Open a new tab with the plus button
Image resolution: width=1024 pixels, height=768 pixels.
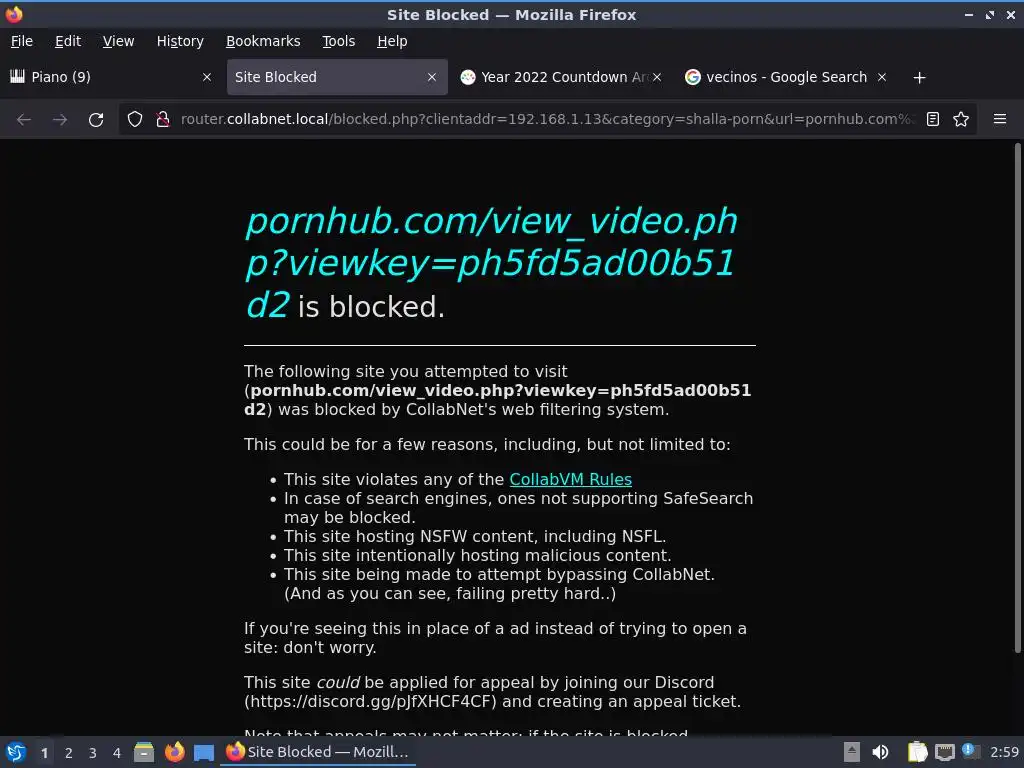(x=919, y=78)
